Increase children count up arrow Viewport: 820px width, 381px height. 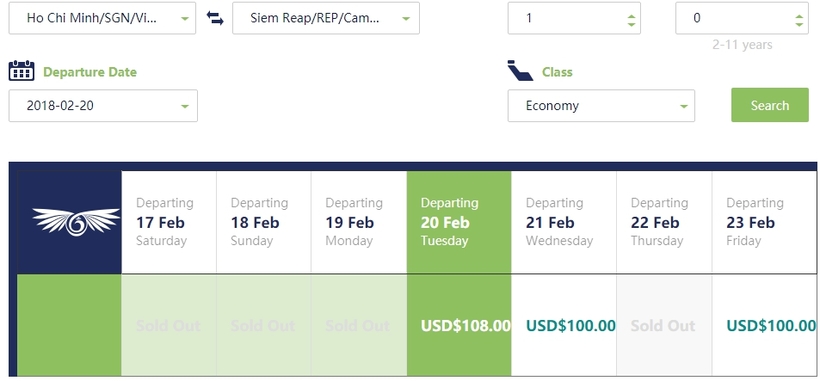pyautogui.click(x=799, y=14)
